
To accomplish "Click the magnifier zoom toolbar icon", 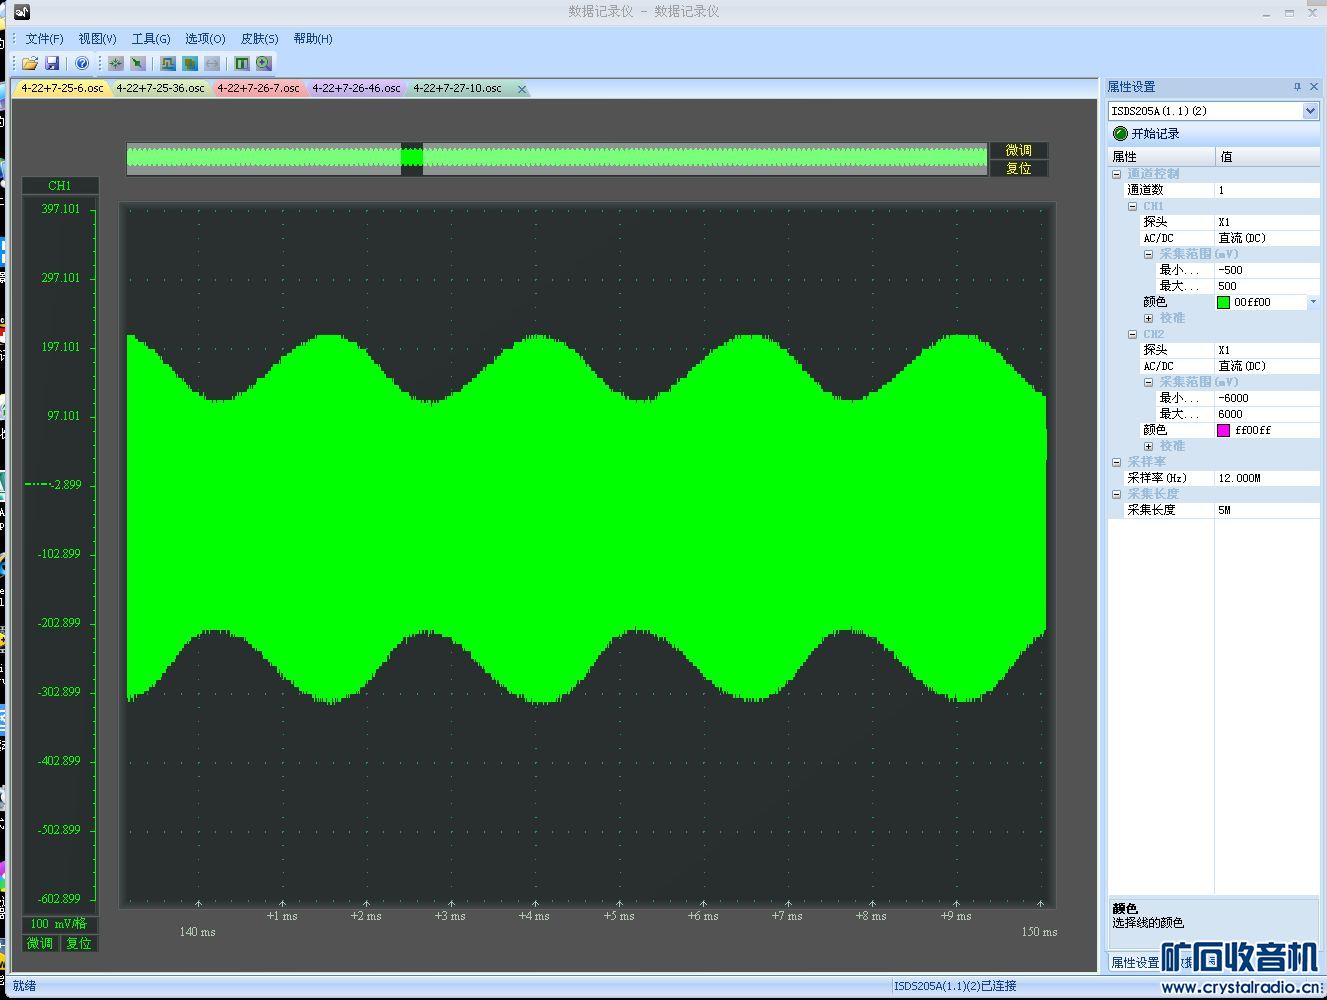I will click(264, 63).
